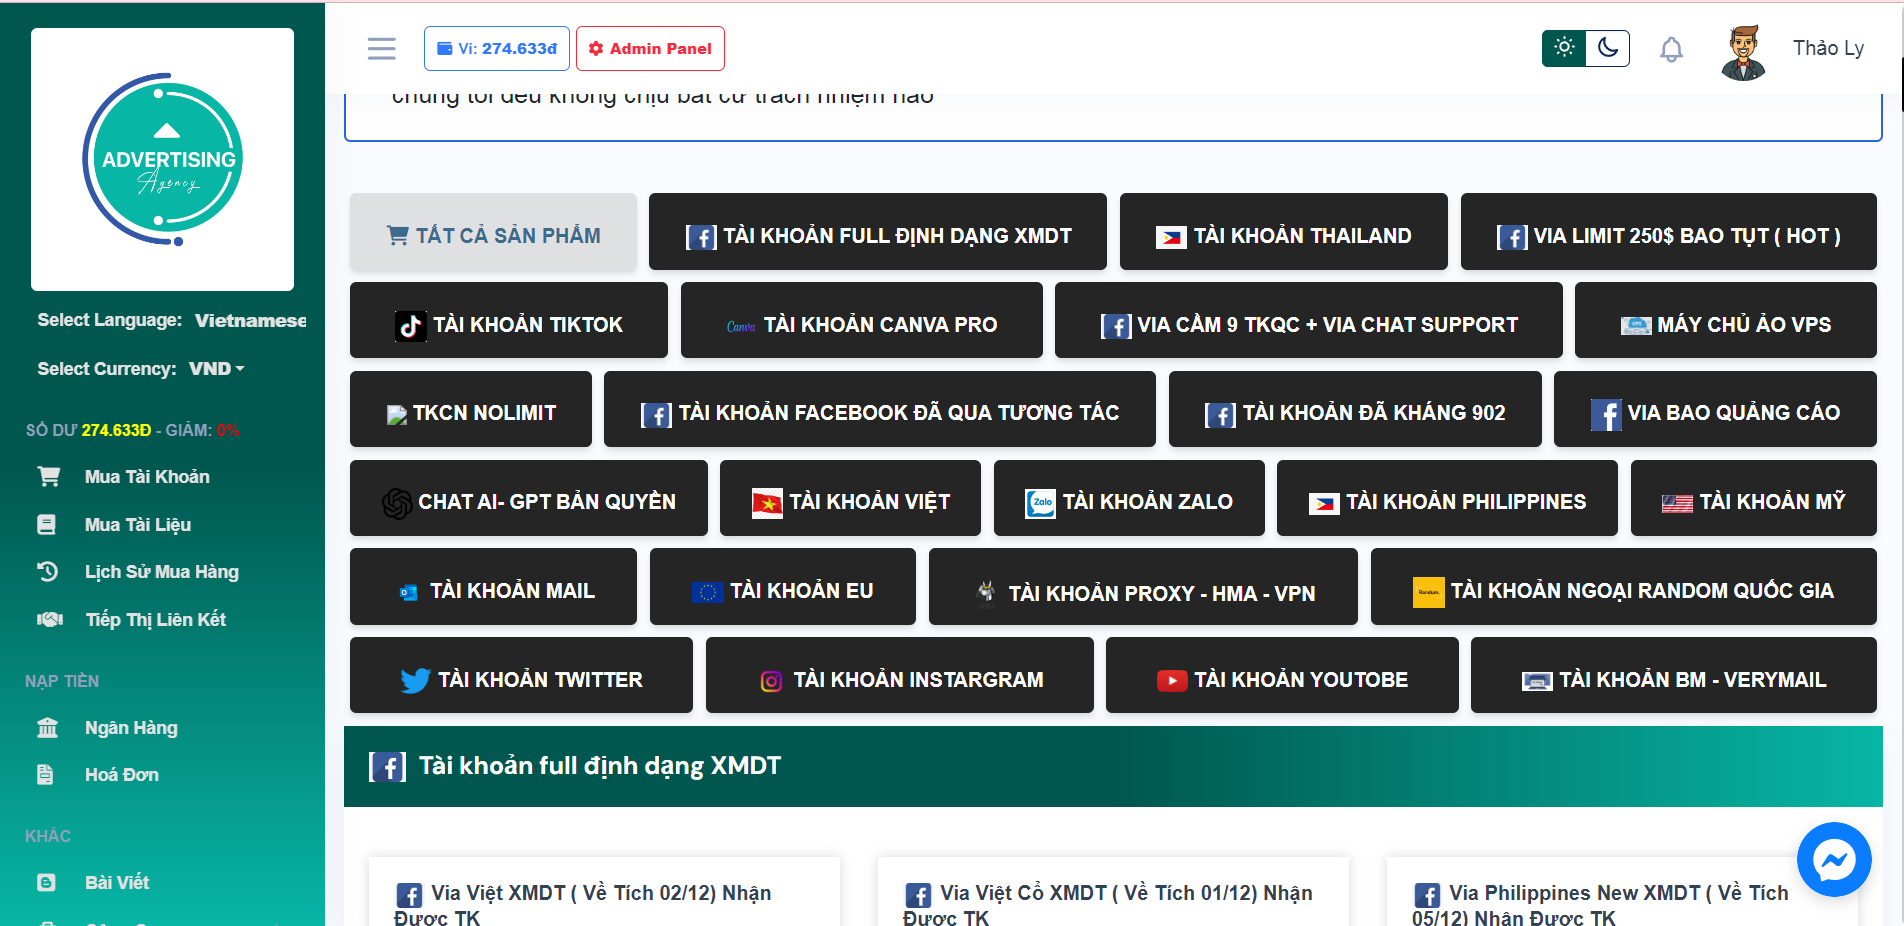
Task: Select Tài Khoản Twitter category
Action: point(521,675)
